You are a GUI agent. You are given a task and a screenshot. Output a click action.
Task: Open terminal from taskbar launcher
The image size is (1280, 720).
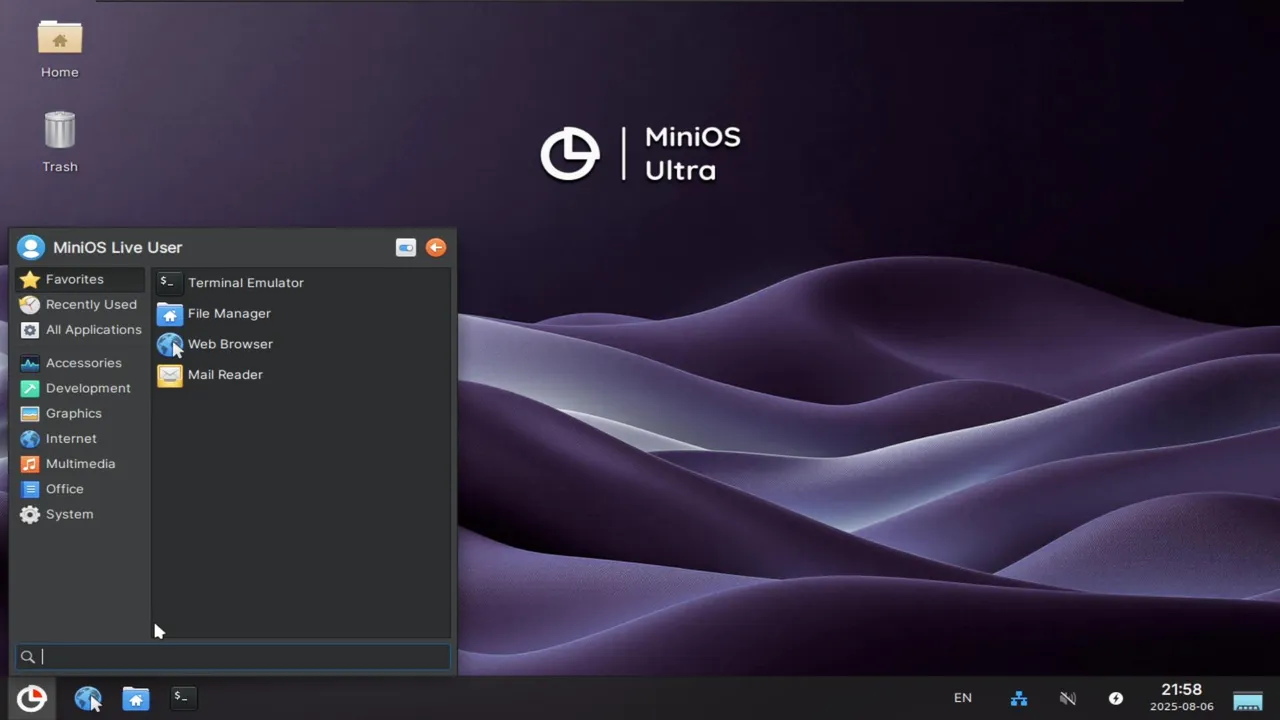(182, 698)
